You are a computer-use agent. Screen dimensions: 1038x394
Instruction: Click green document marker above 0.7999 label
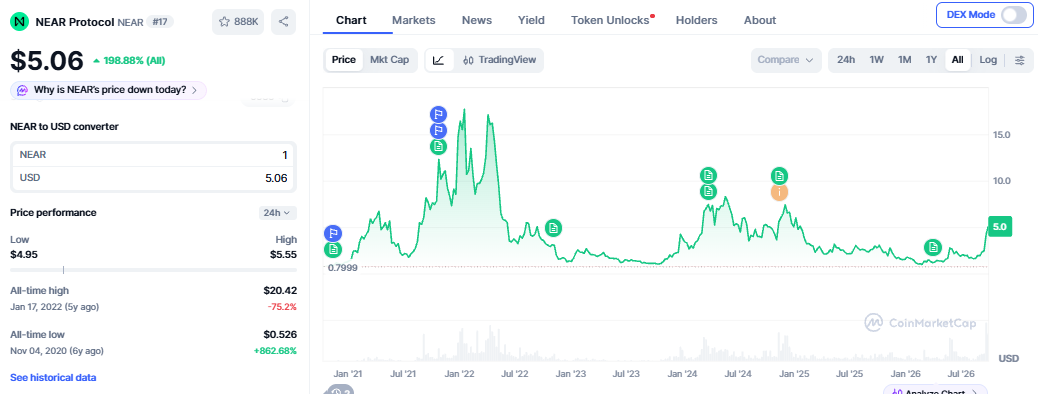pos(333,250)
